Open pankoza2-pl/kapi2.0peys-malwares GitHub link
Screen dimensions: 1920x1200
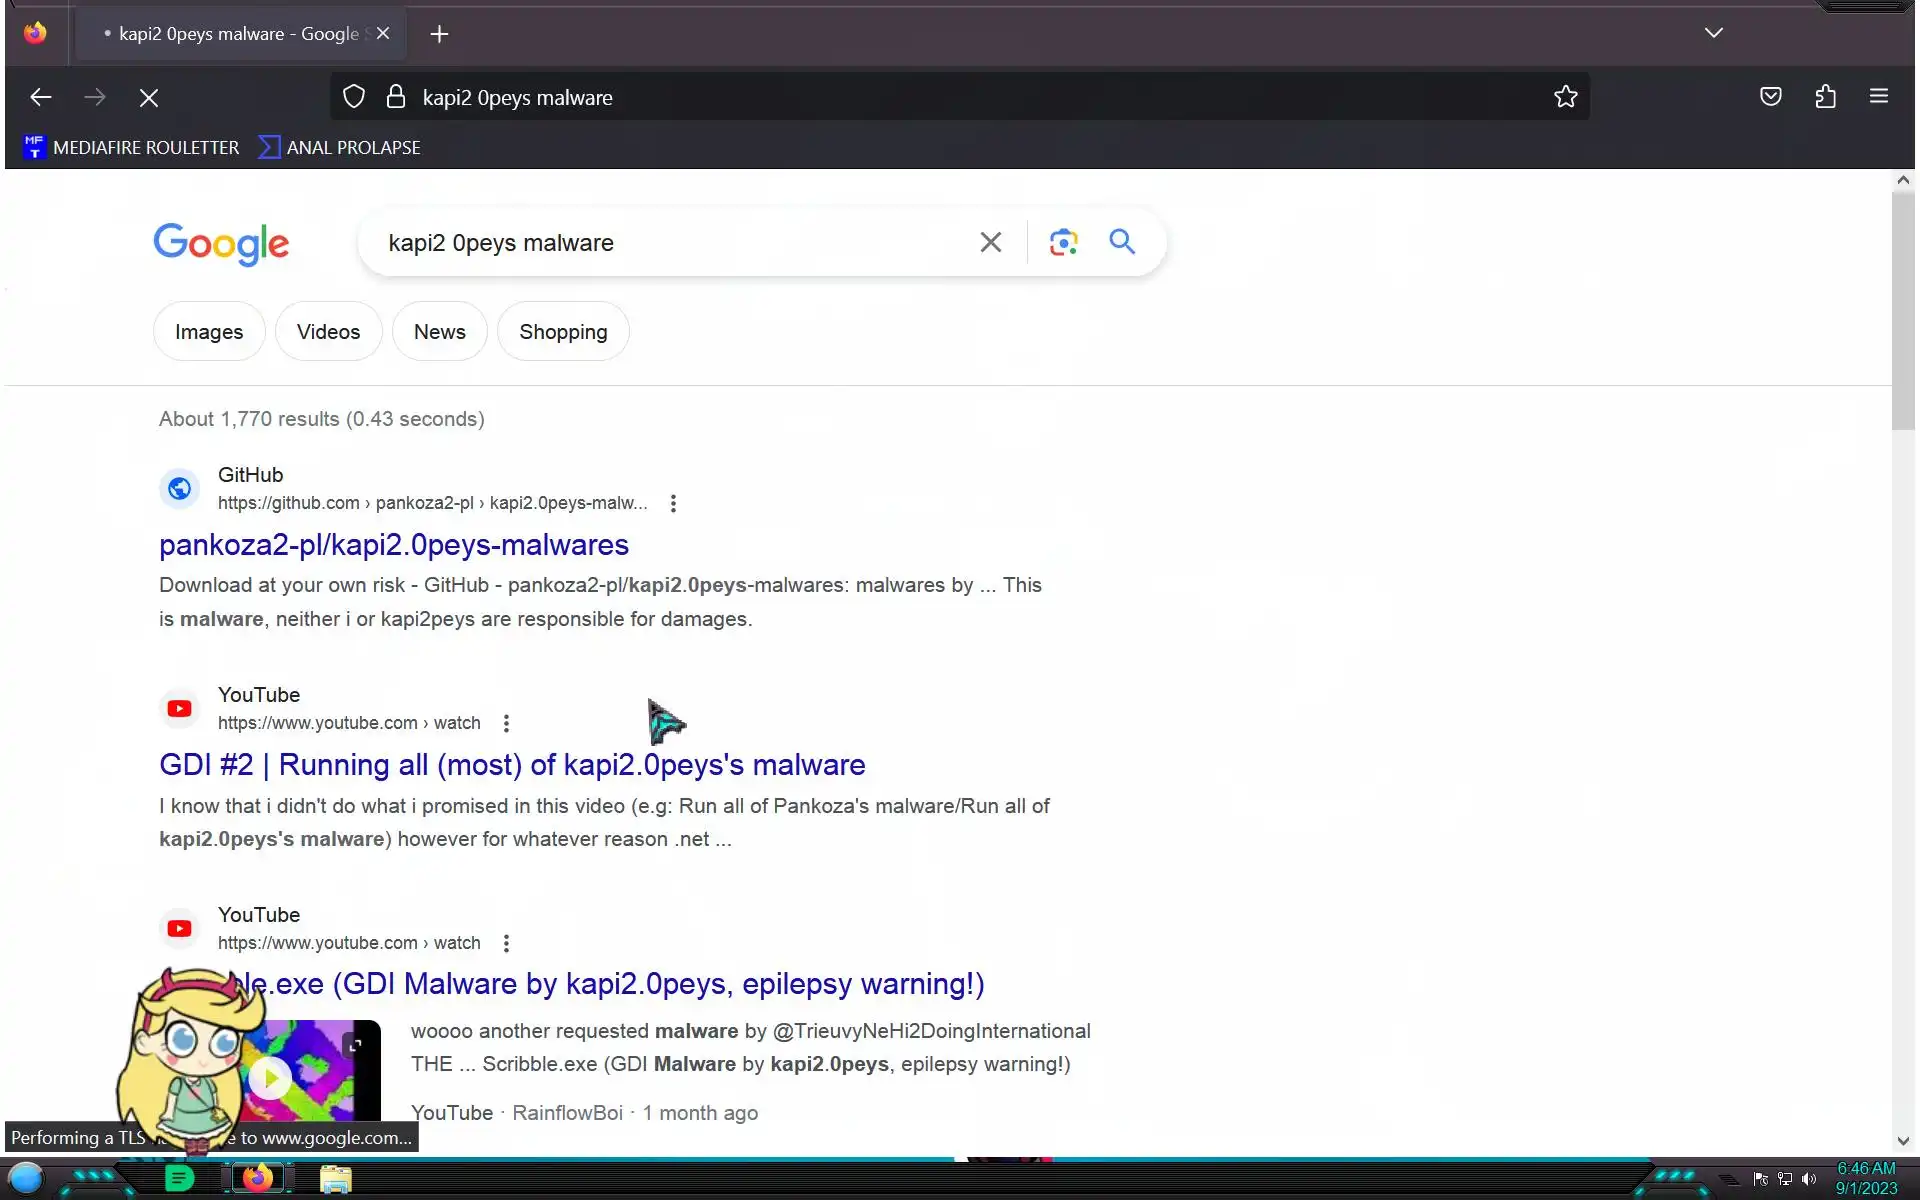pyautogui.click(x=393, y=545)
